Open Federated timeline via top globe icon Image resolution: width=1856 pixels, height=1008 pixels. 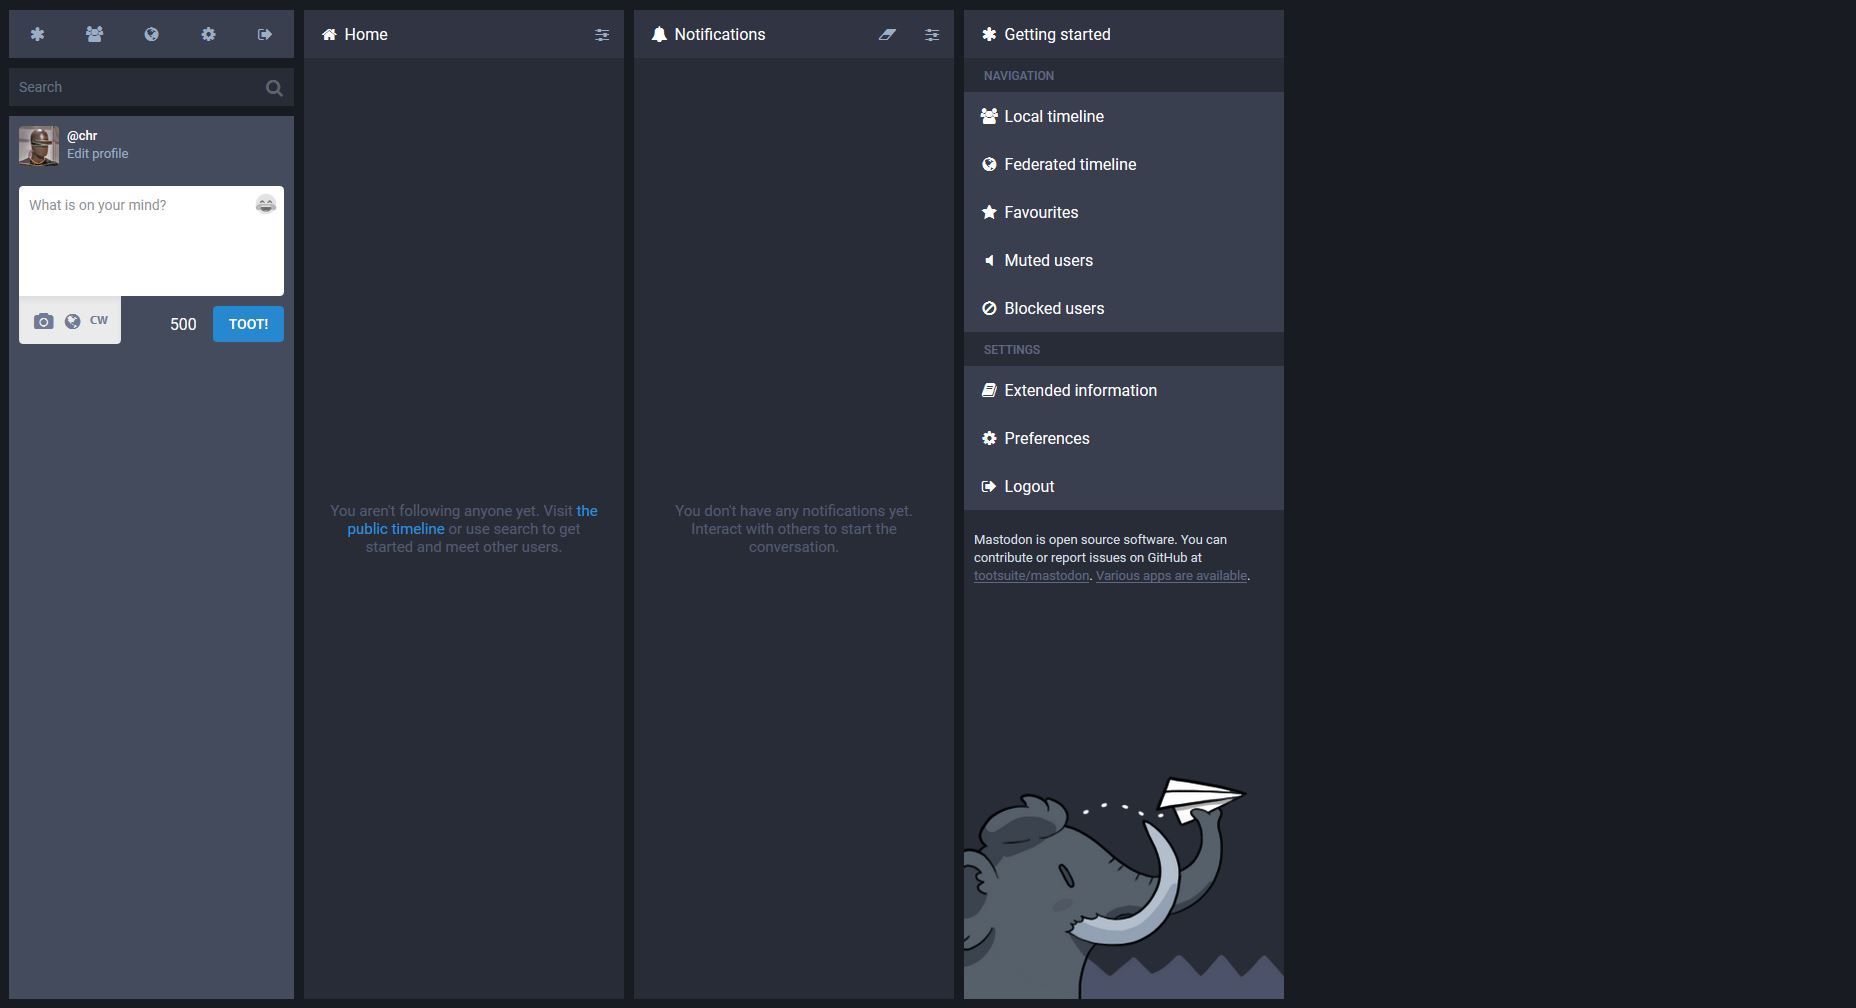tap(151, 34)
